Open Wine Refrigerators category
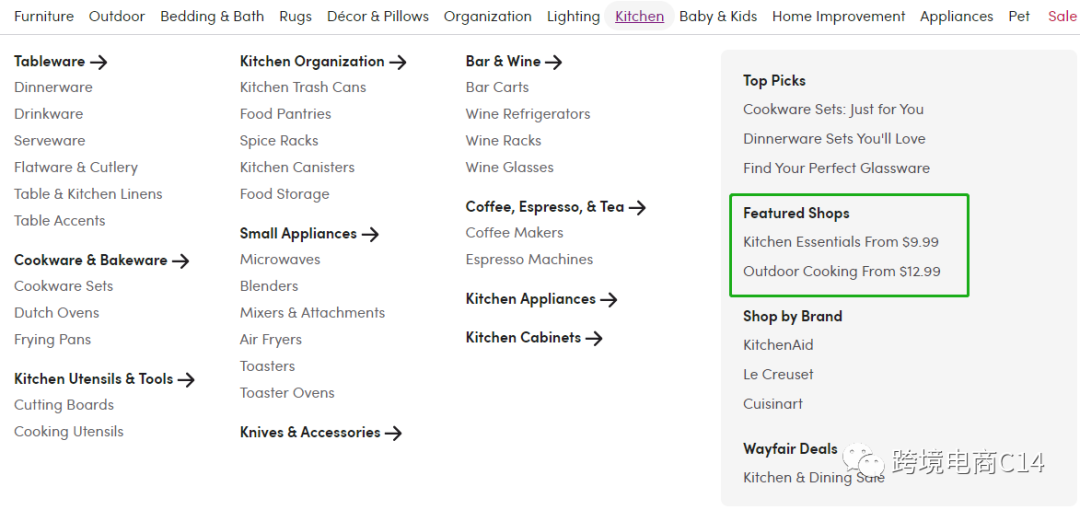Viewport: 1080px width, 510px height. (x=527, y=114)
